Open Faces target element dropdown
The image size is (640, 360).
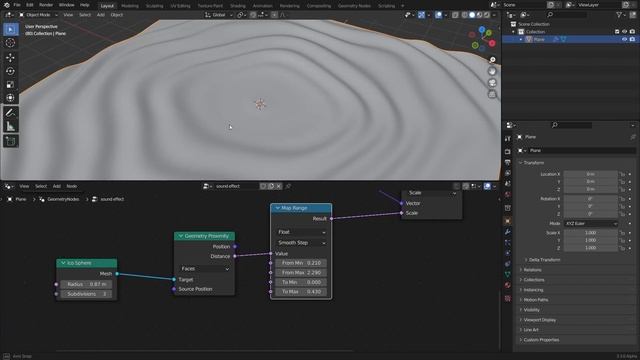(x=204, y=269)
